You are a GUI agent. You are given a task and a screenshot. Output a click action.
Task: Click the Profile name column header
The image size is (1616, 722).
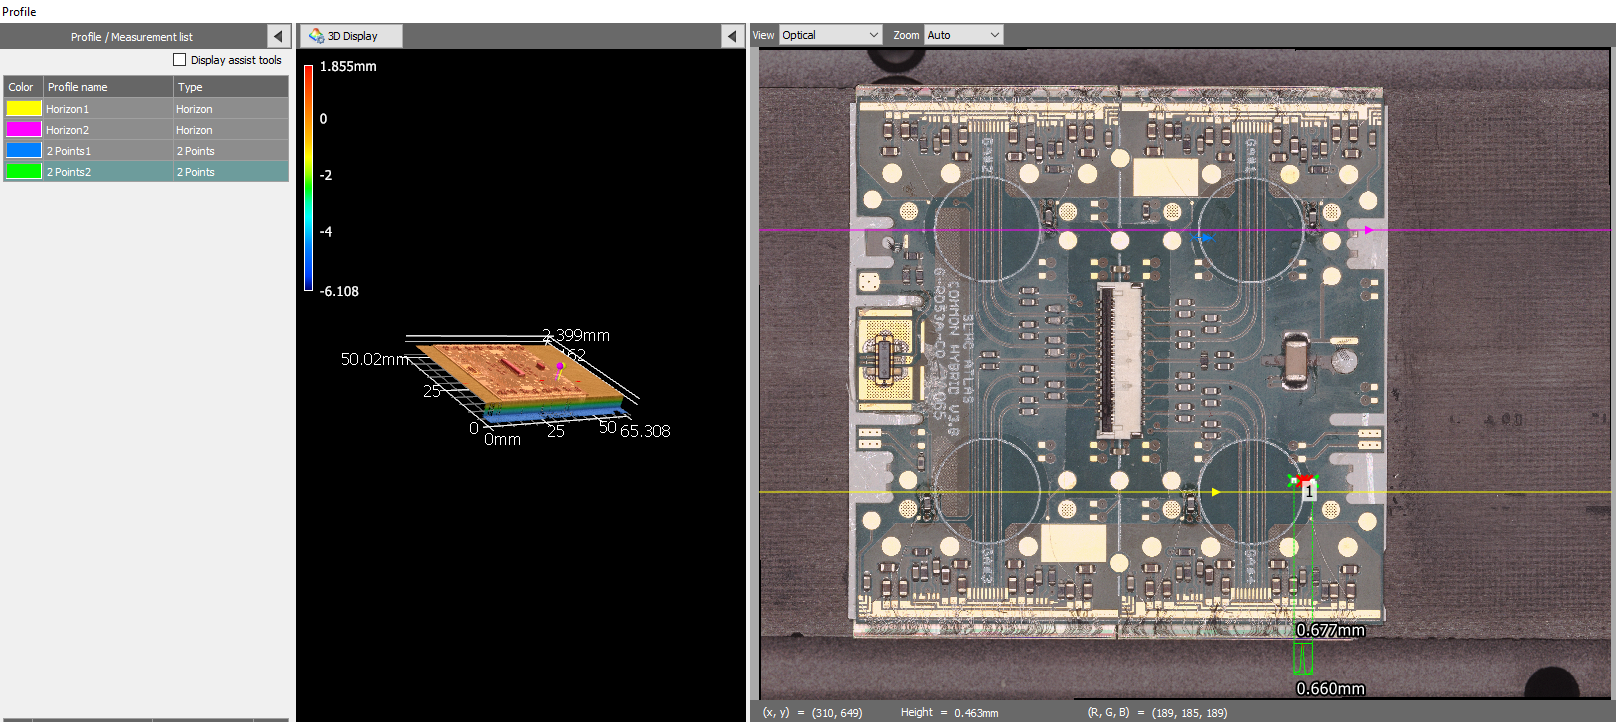tap(108, 87)
